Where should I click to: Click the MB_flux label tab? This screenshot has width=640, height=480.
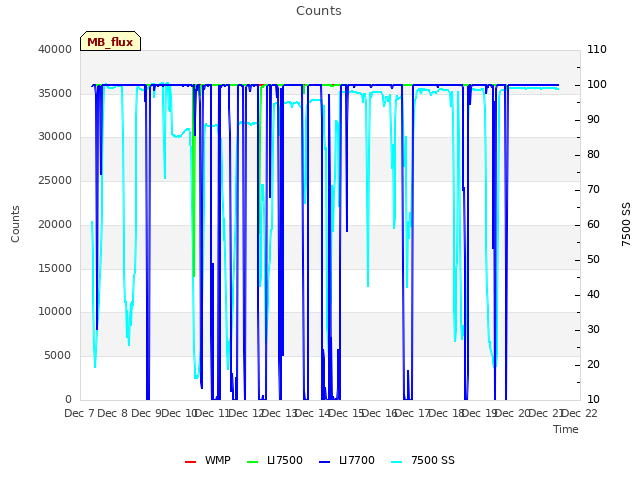coord(110,41)
